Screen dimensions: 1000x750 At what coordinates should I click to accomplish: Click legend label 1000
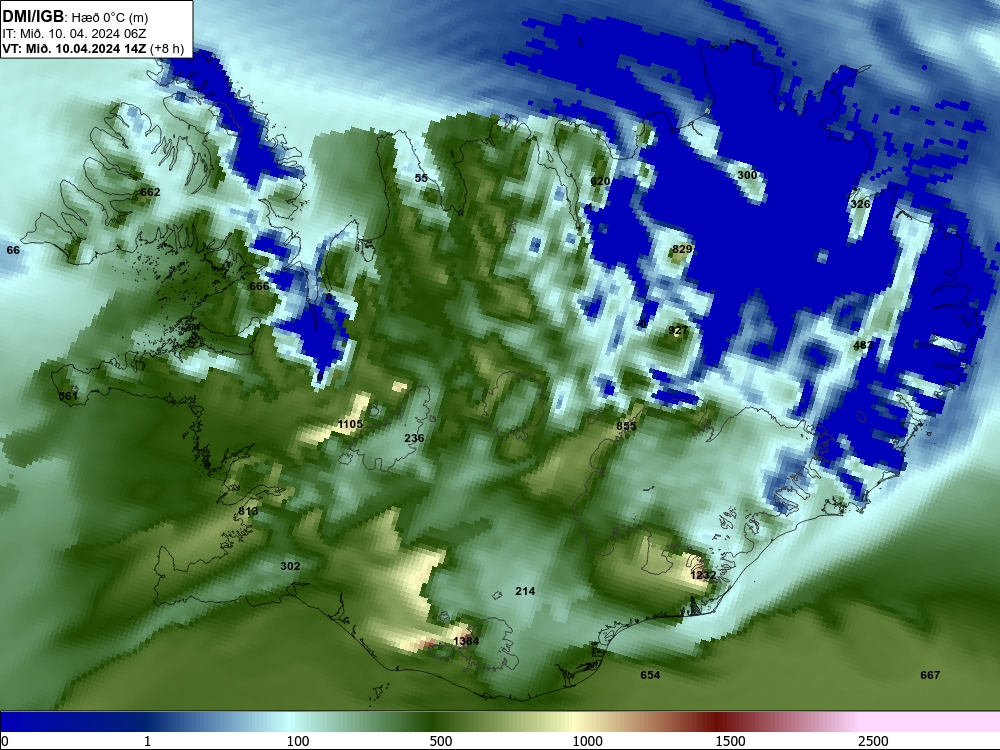[587, 741]
